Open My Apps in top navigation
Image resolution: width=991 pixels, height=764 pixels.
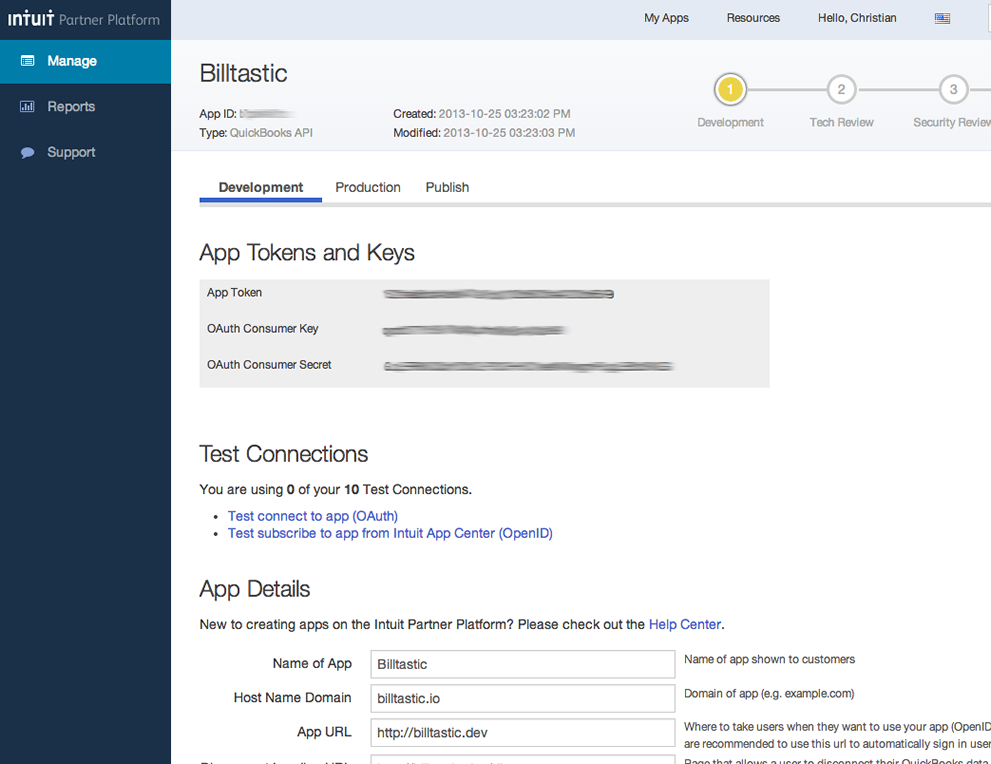pos(666,18)
